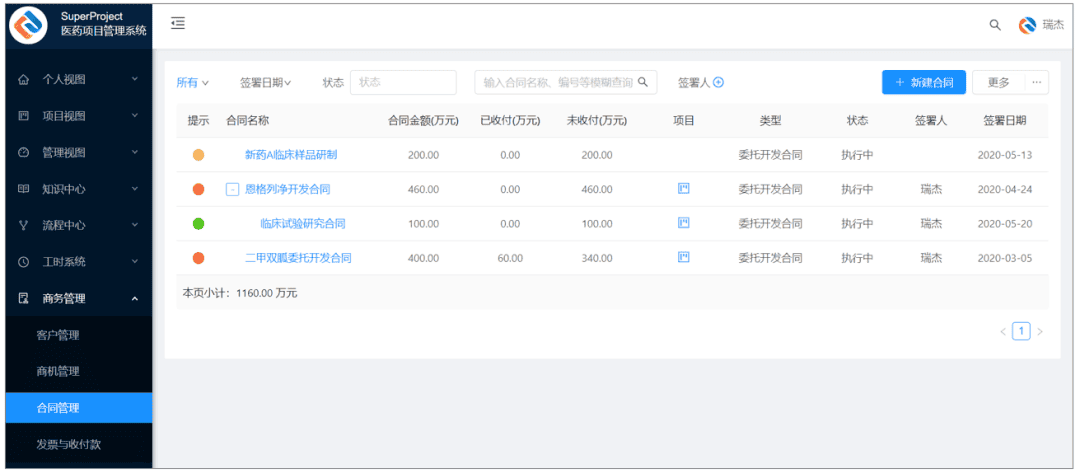Viewport: 1080px width, 473px height.
Task: Open the 所有 filter dropdown
Action: click(x=192, y=83)
